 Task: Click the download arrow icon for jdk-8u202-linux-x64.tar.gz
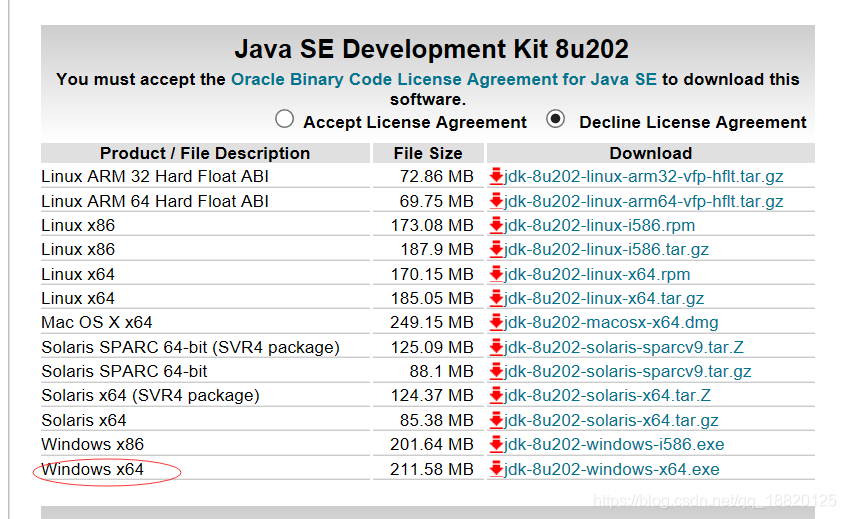click(496, 298)
